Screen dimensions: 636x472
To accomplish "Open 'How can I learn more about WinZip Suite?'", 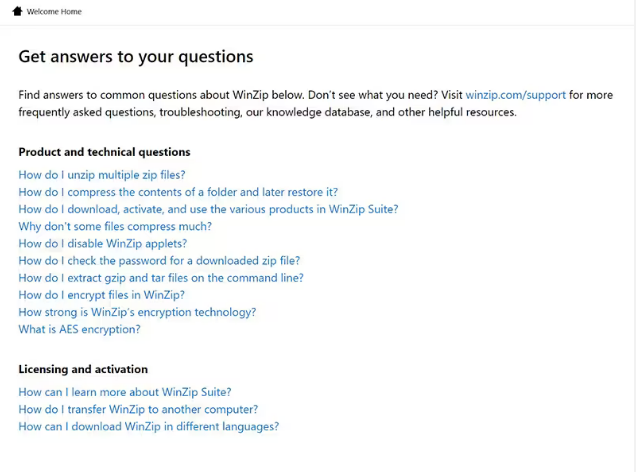I will click(x=125, y=392).
